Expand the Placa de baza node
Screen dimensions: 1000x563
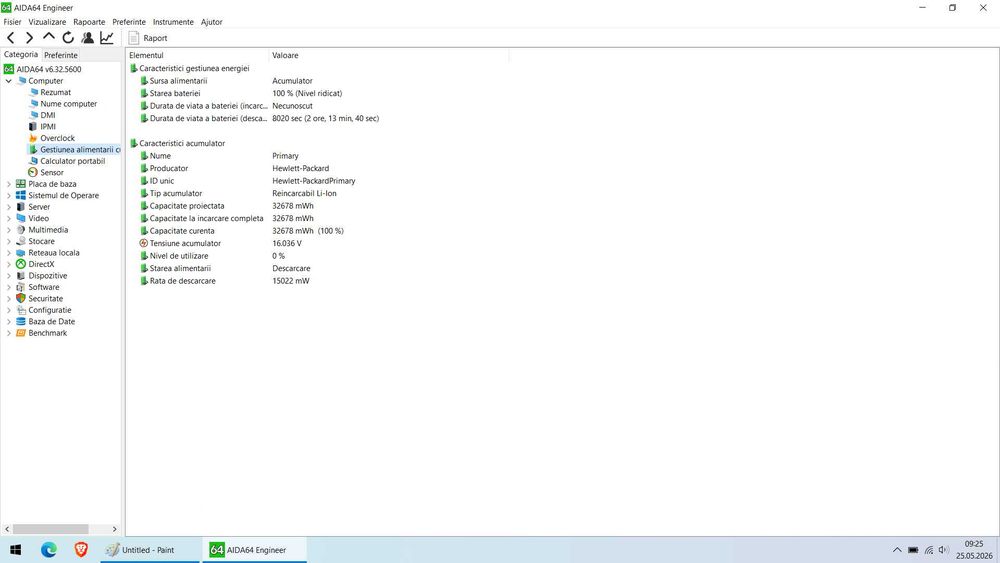(8, 184)
